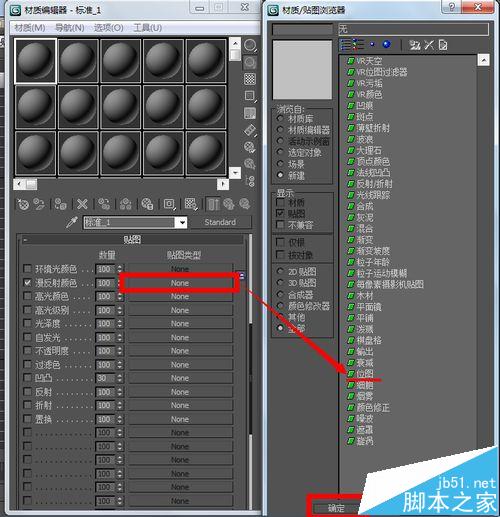Click the Put to Library icon
The image size is (500, 517).
tap(147, 204)
